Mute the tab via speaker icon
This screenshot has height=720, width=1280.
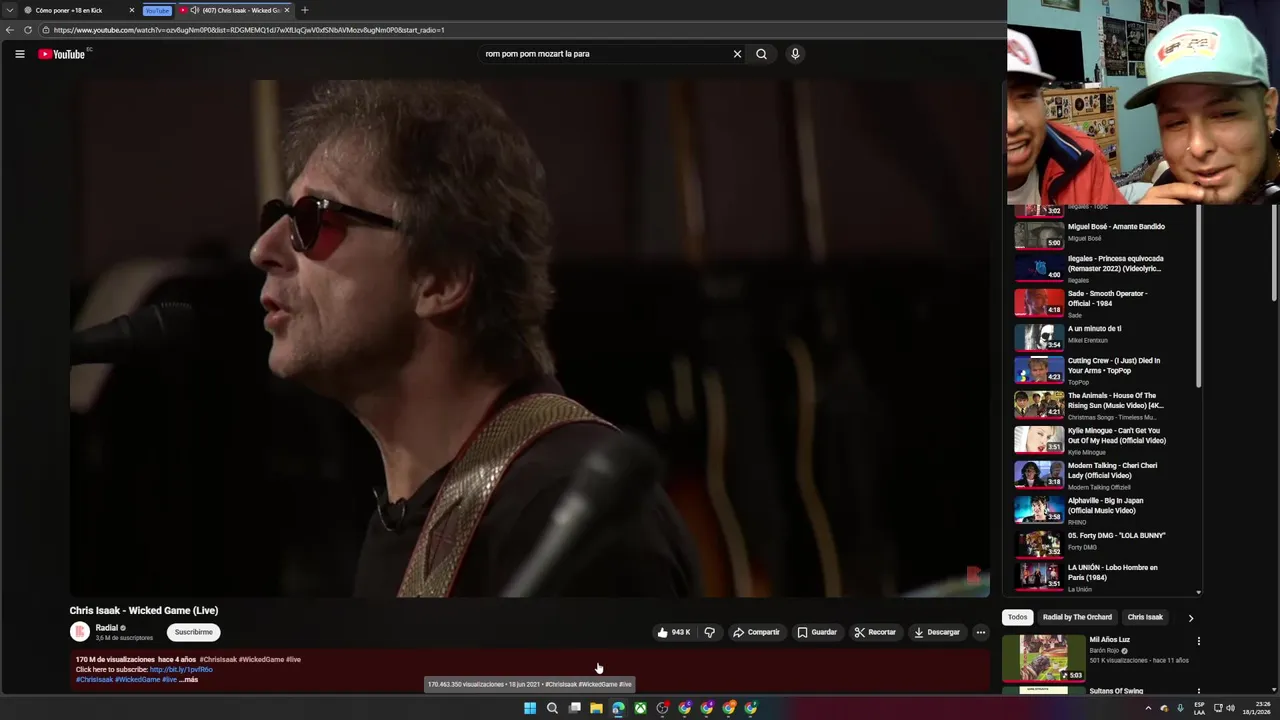pyautogui.click(x=195, y=10)
